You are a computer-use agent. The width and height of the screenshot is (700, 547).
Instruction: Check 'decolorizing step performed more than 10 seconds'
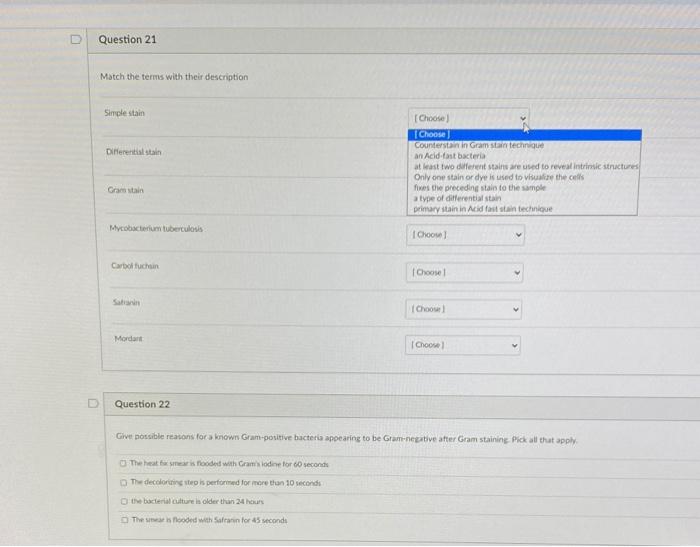tap(124, 483)
